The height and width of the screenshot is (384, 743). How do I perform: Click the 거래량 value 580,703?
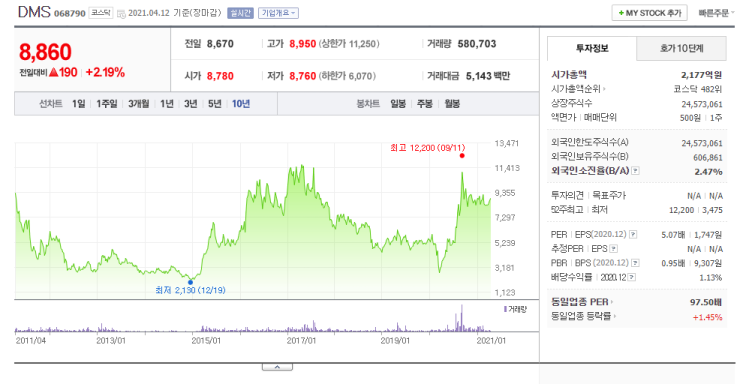(477, 44)
